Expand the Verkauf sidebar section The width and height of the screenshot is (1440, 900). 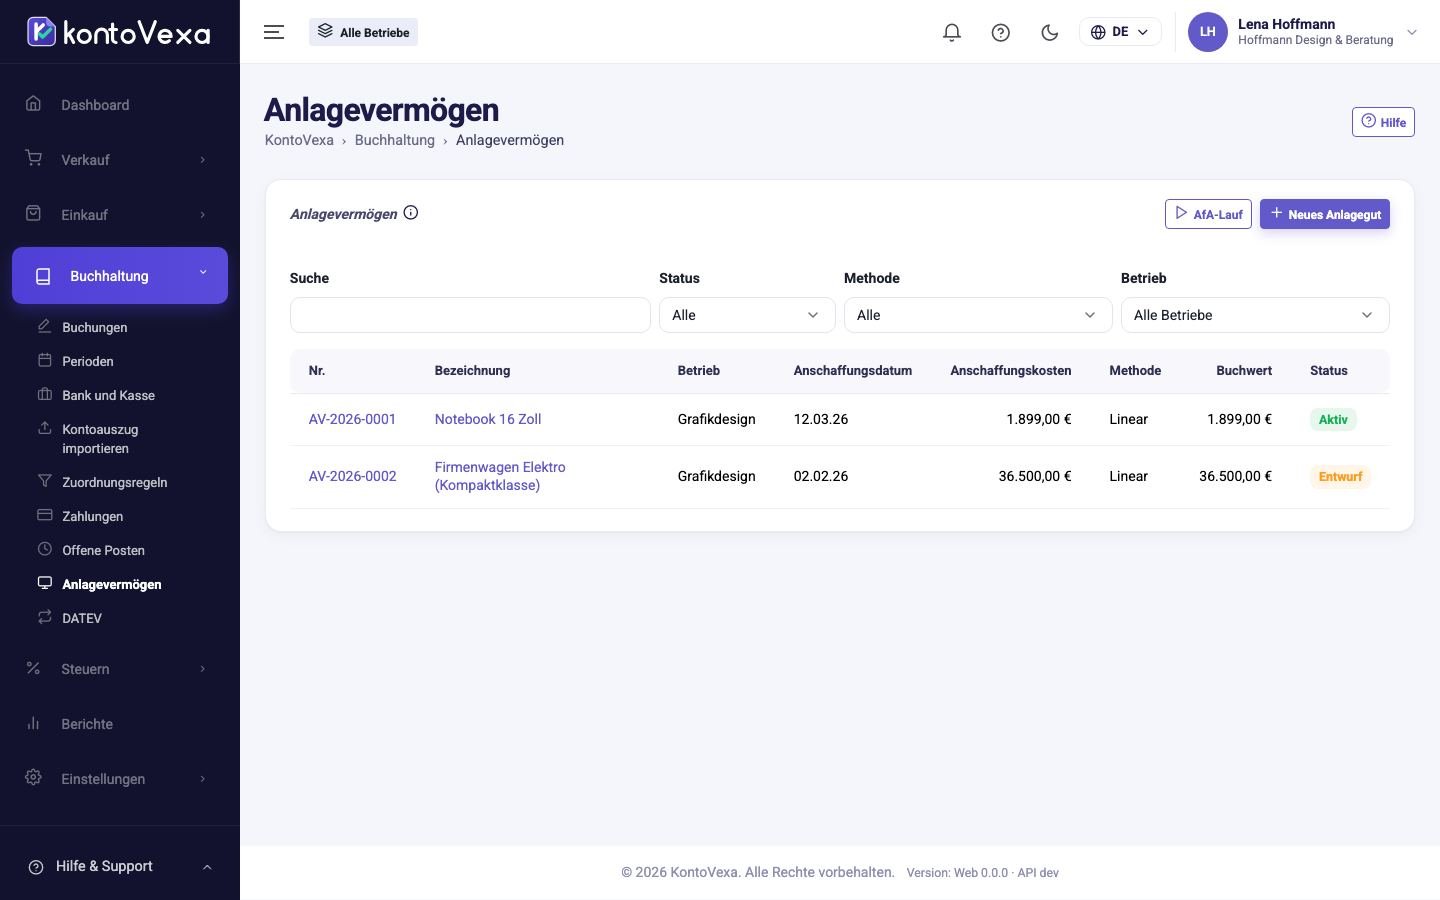(x=120, y=160)
